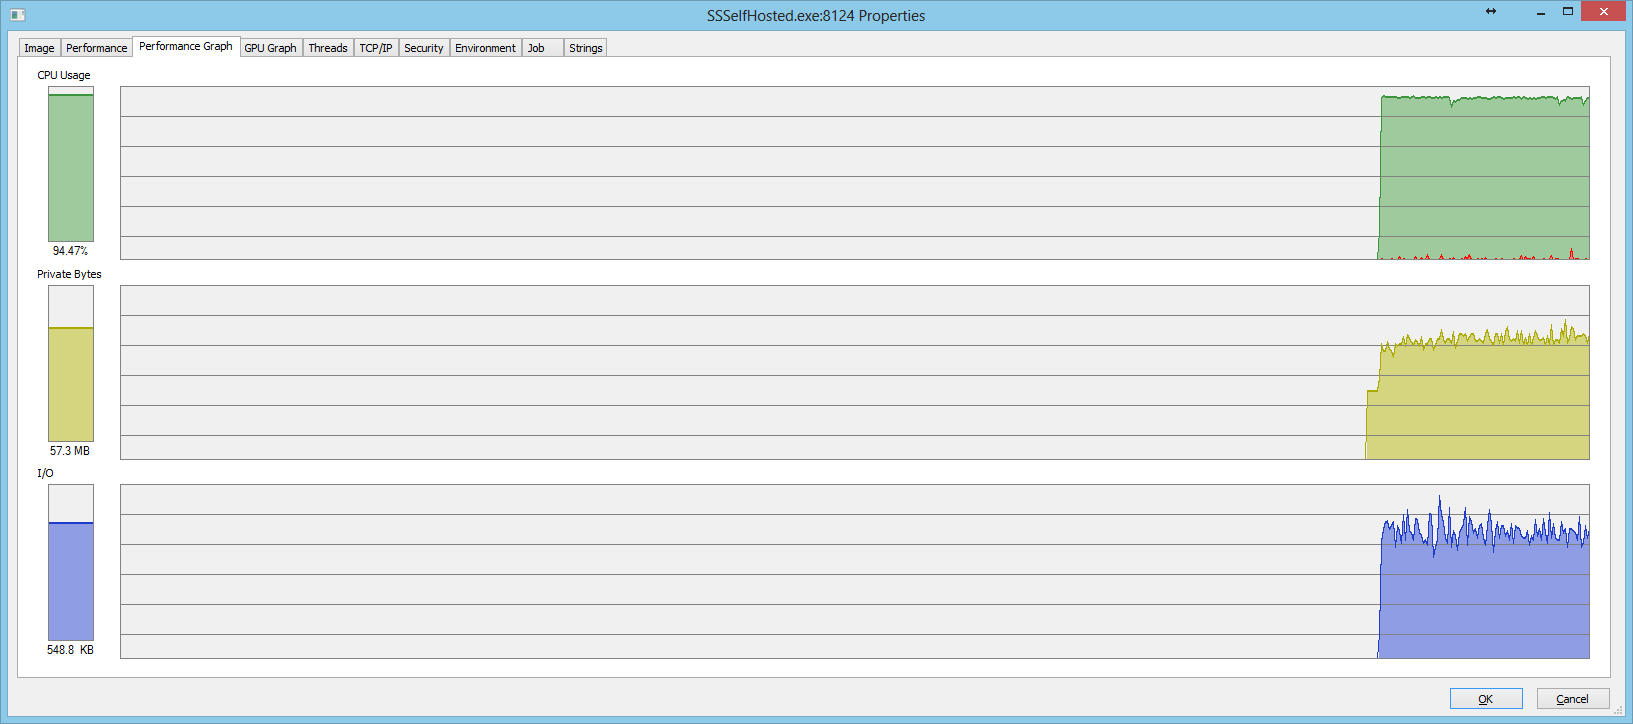Screen dimensions: 1633x724
Task: Open the TCP/IP tab
Action: tap(375, 48)
